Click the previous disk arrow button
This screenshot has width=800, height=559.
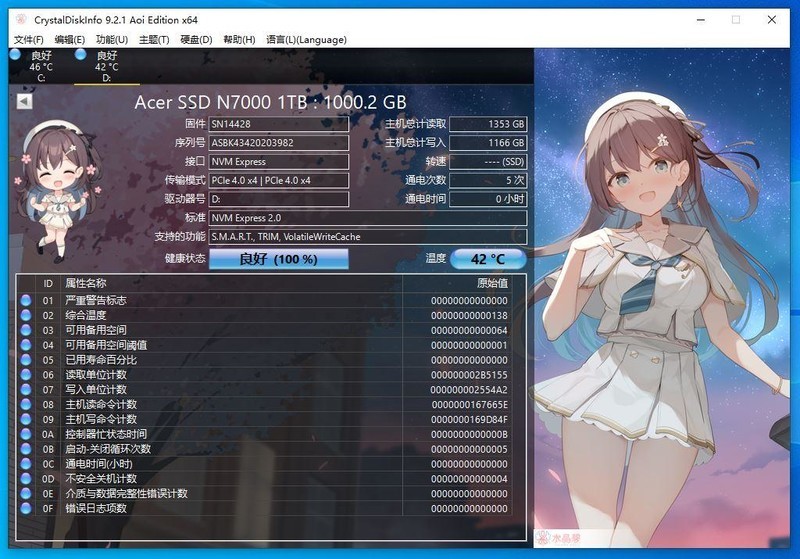(x=24, y=101)
